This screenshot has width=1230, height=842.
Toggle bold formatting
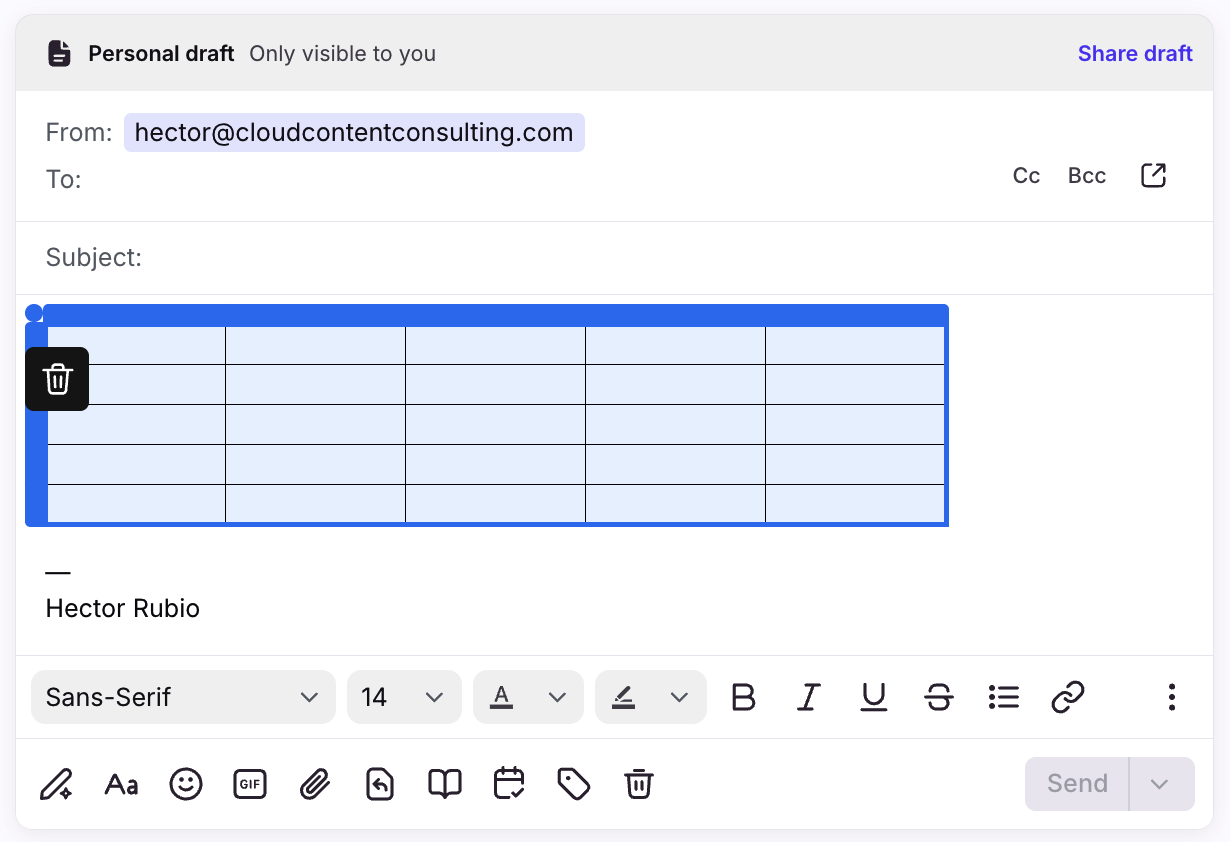pos(743,697)
